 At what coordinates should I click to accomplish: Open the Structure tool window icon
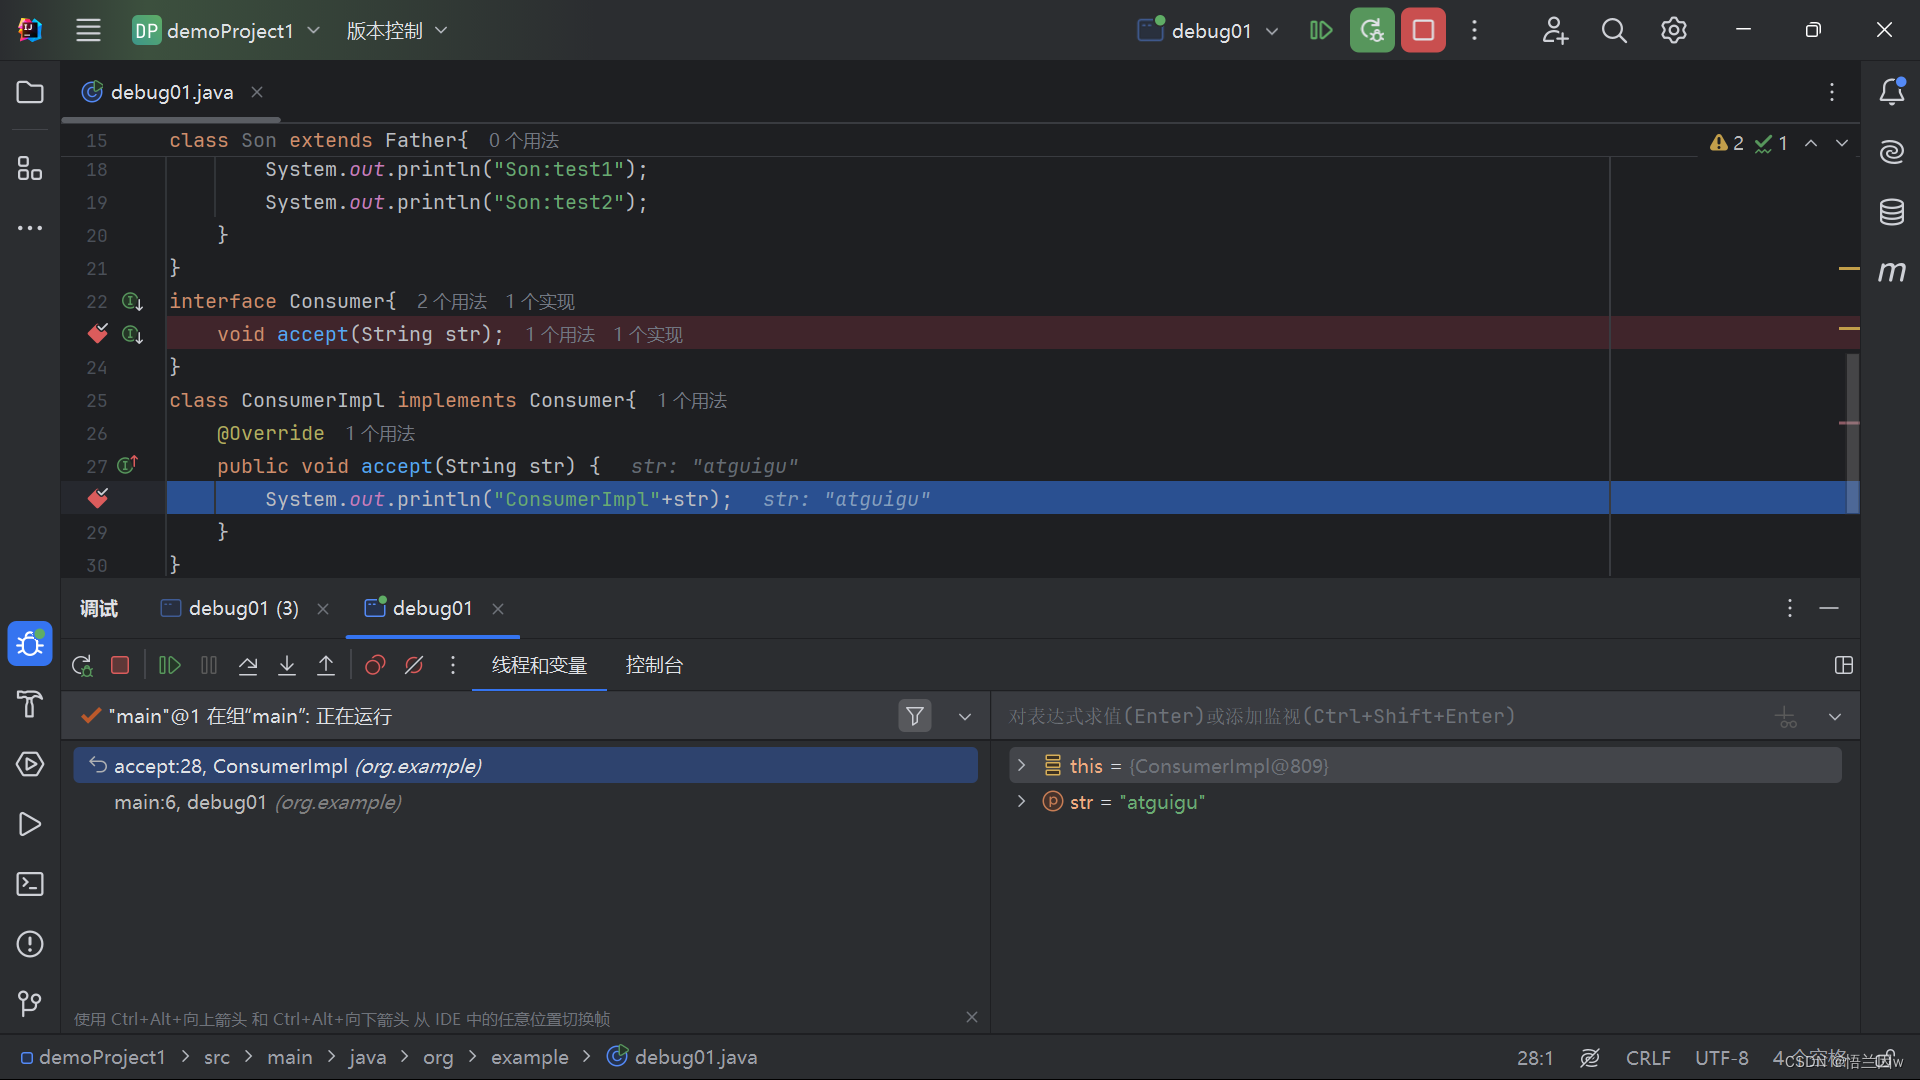click(30, 168)
